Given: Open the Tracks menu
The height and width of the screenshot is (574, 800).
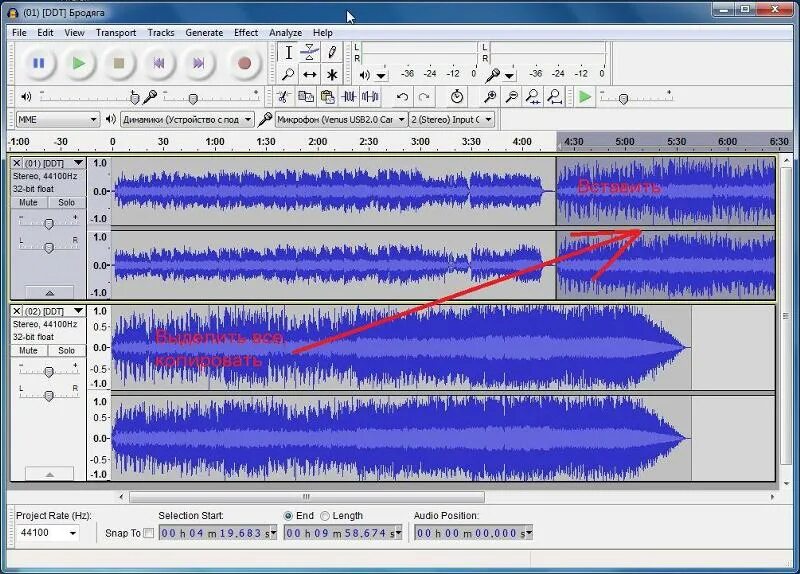Looking at the screenshot, I should (x=161, y=33).
